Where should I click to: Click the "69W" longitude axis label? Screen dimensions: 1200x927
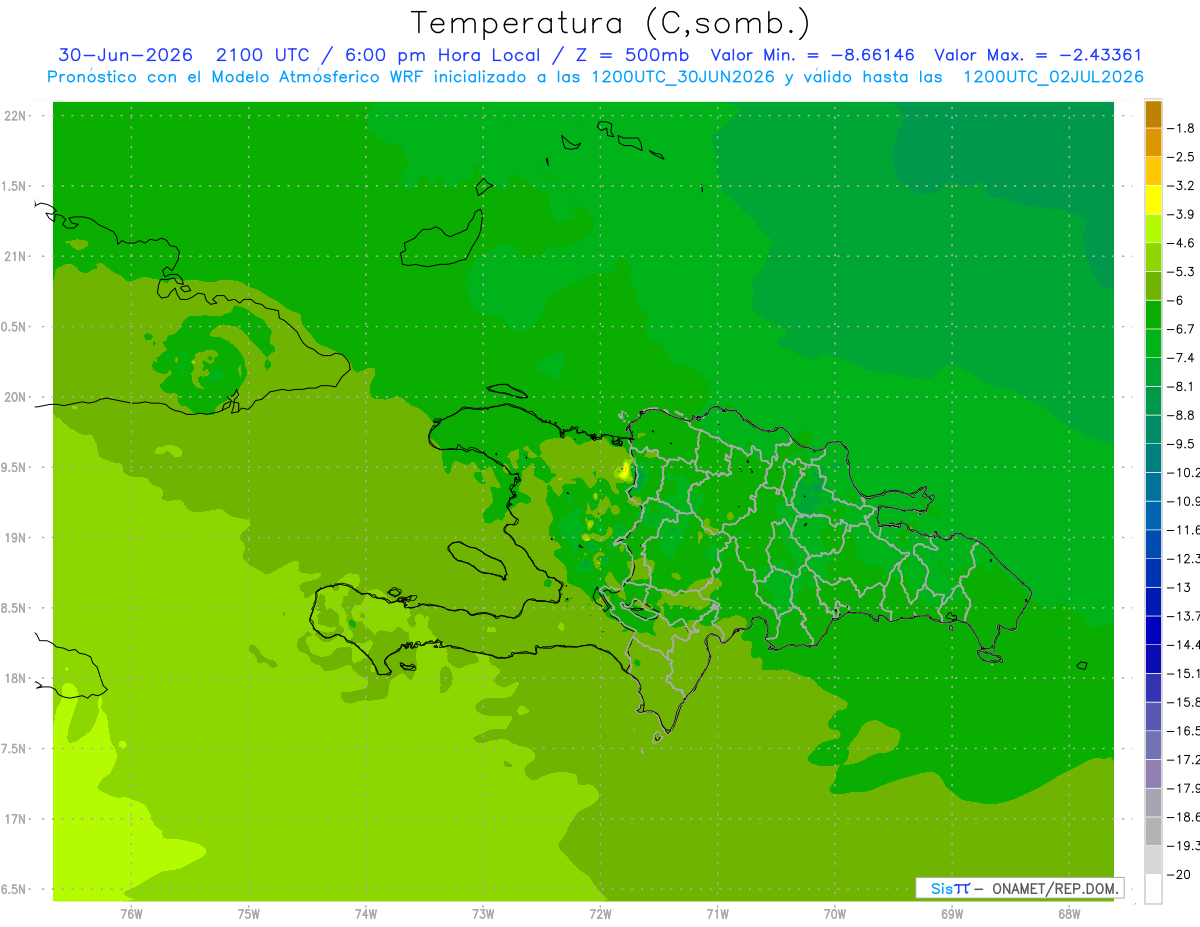coord(952,914)
